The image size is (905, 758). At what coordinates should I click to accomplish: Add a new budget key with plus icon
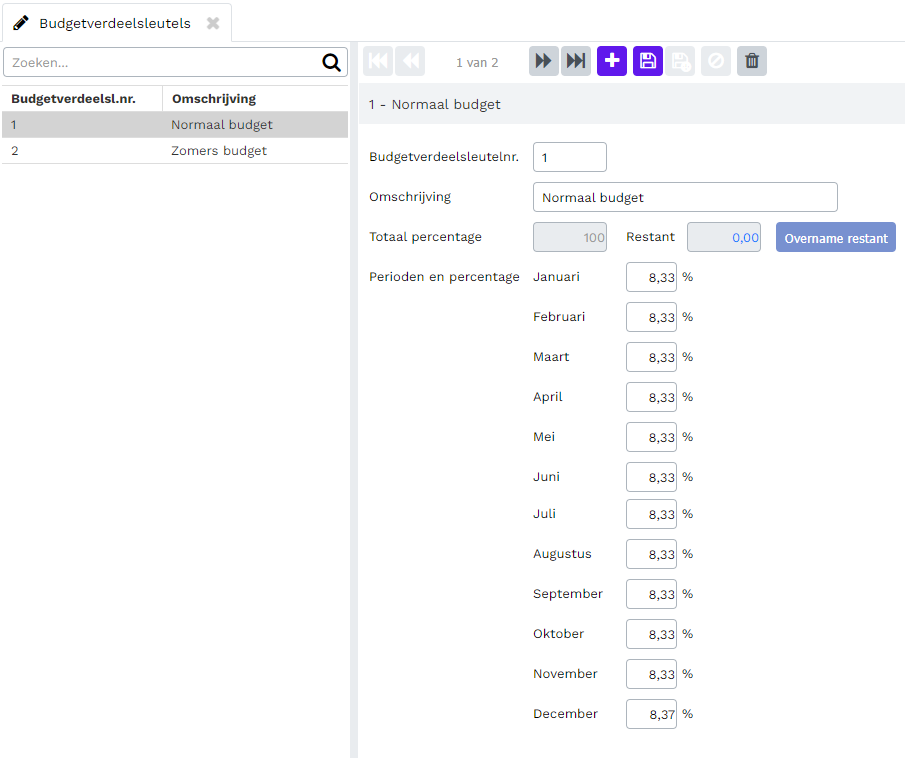pos(612,61)
